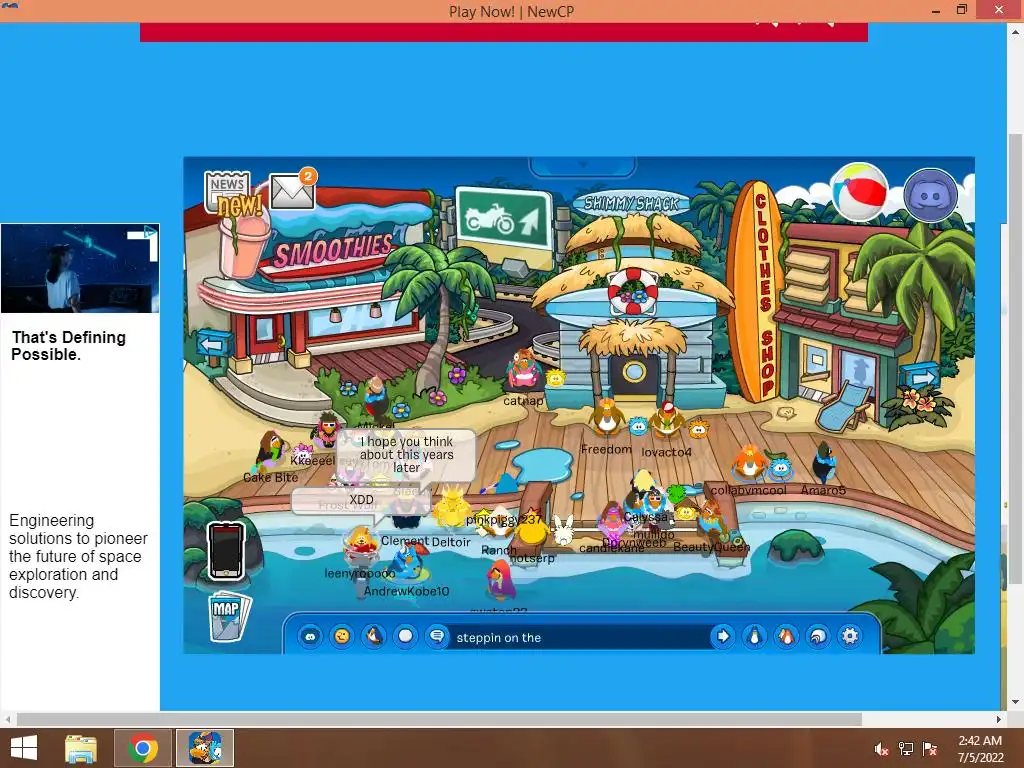The width and height of the screenshot is (1024, 768).
Task: Click penguin named Freedom
Action: (x=607, y=417)
